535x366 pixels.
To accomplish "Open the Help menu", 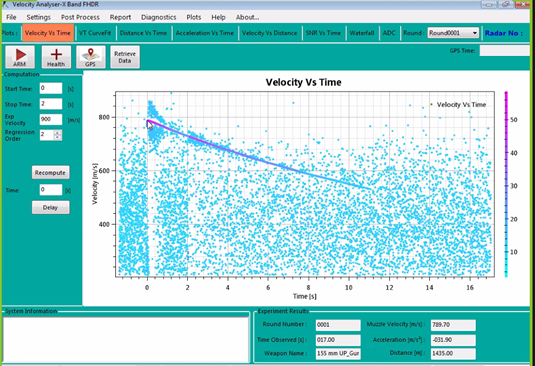I will [218, 17].
